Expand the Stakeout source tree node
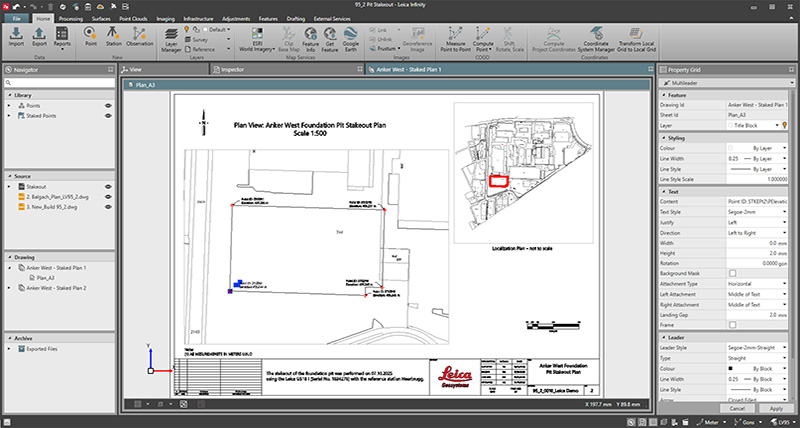 point(9,186)
